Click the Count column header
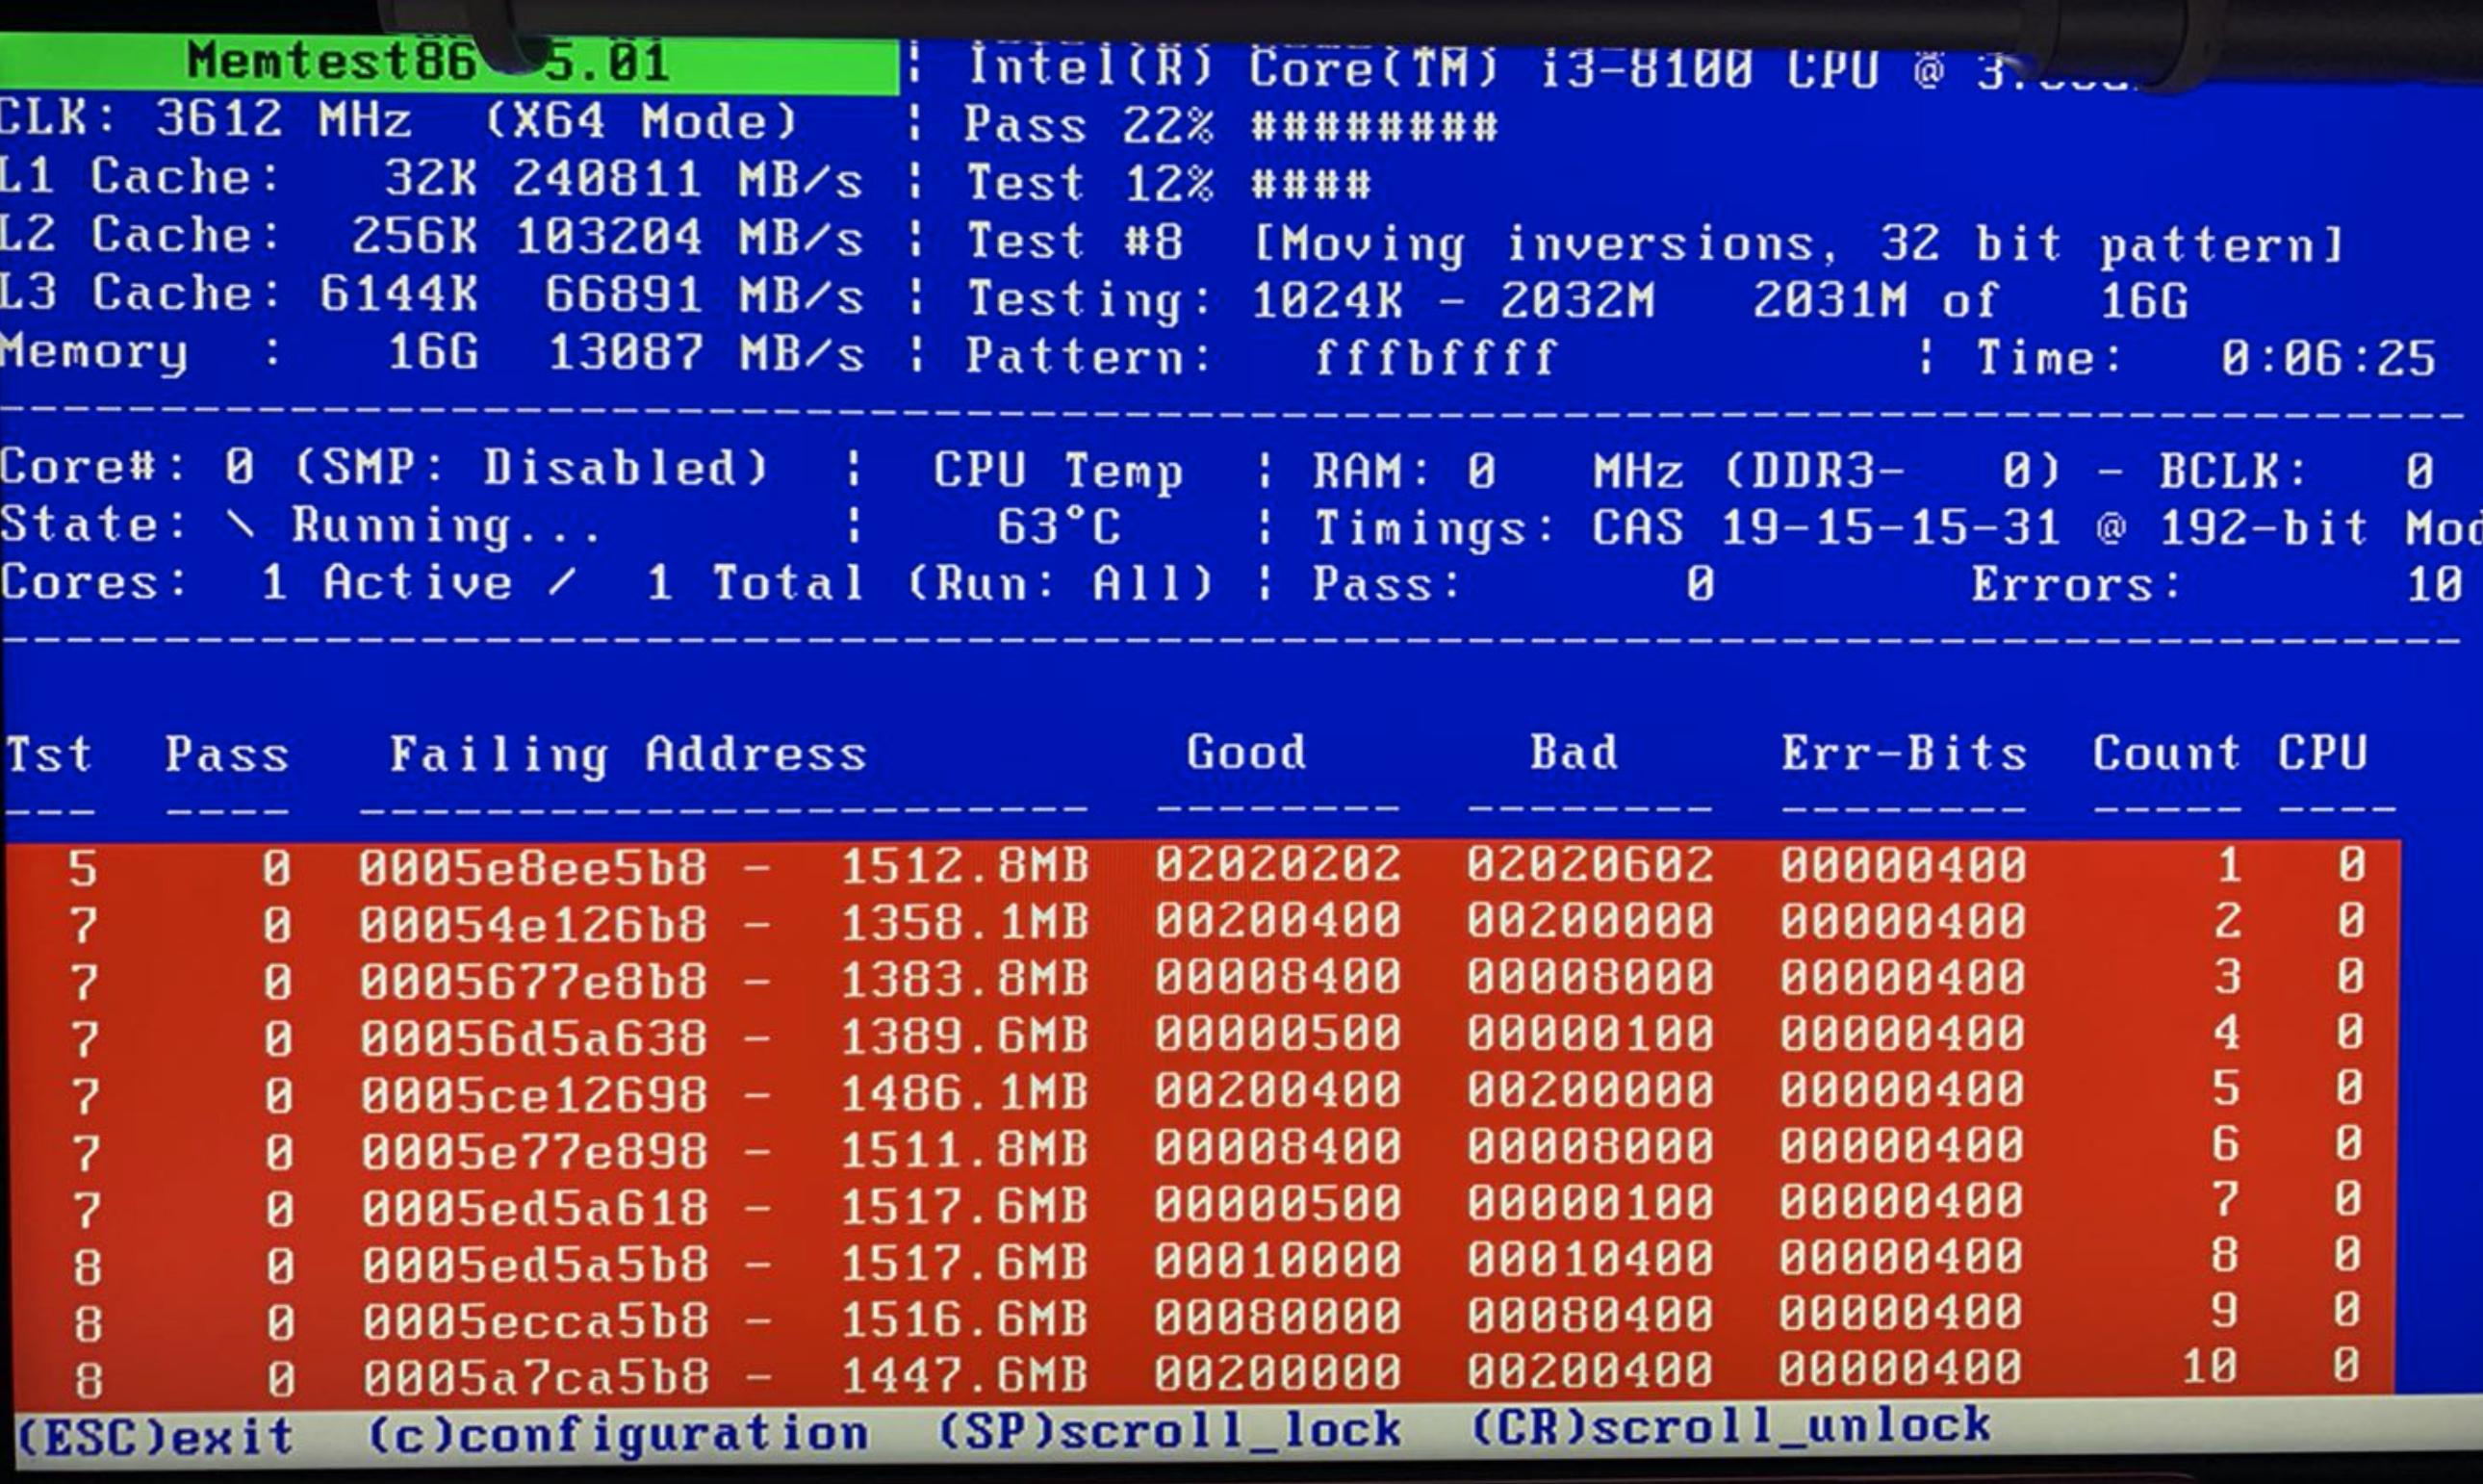Viewport: 2483px width, 1484px height. (x=2166, y=754)
